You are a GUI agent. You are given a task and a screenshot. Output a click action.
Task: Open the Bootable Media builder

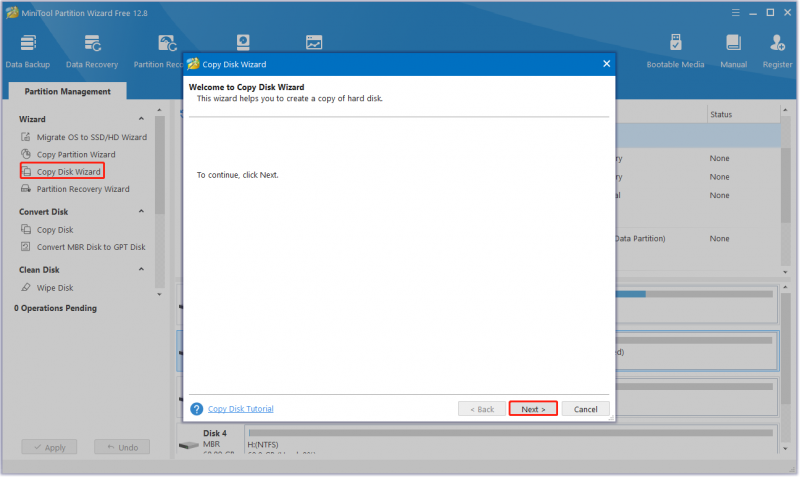[675, 51]
